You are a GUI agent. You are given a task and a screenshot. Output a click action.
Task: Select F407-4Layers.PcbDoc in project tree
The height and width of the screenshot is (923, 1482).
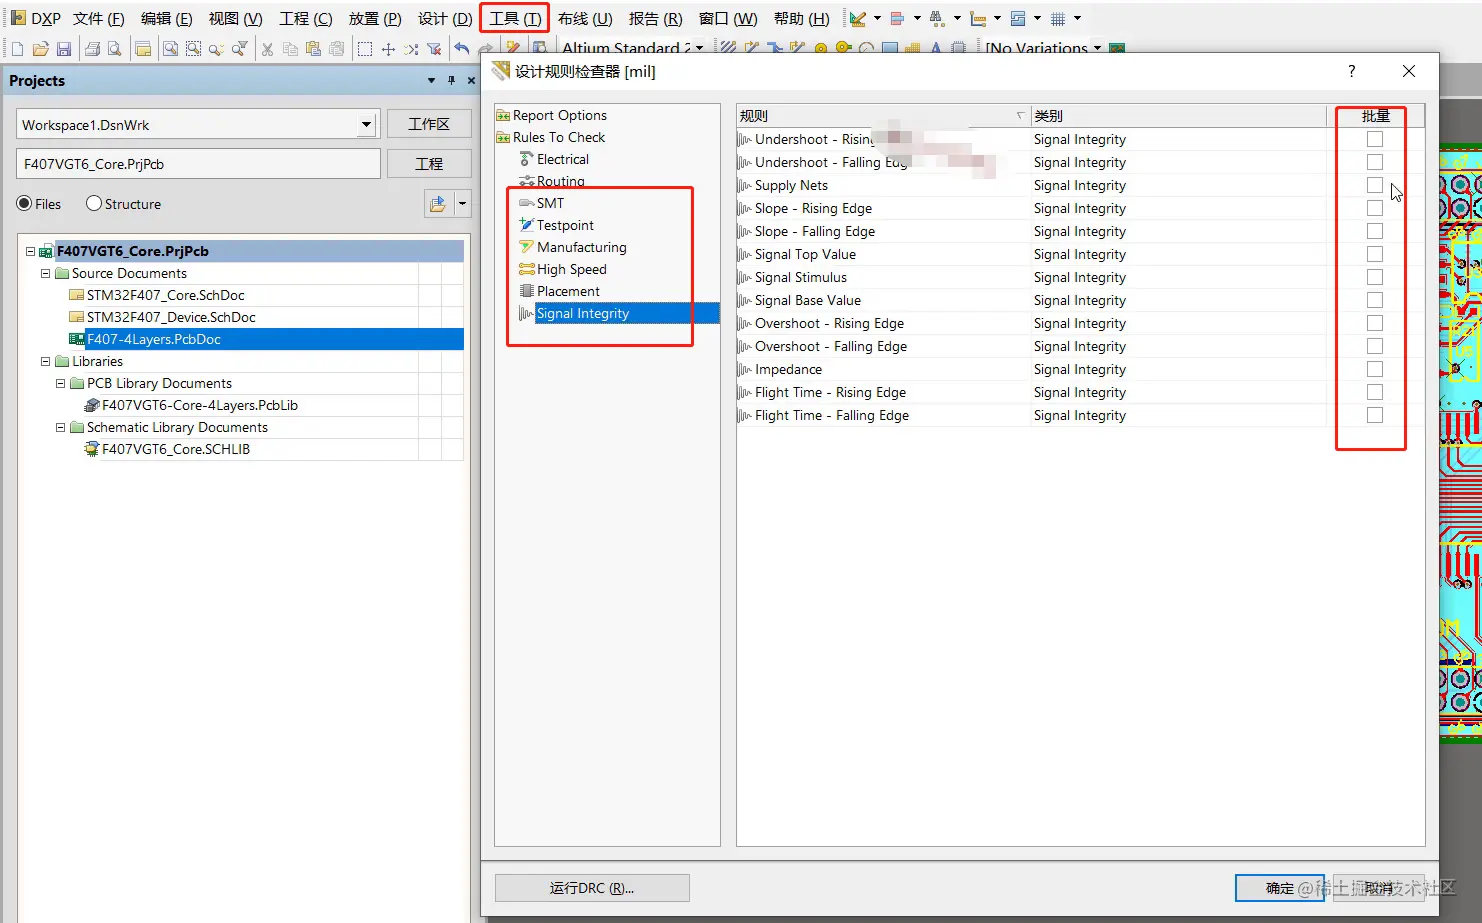(154, 339)
